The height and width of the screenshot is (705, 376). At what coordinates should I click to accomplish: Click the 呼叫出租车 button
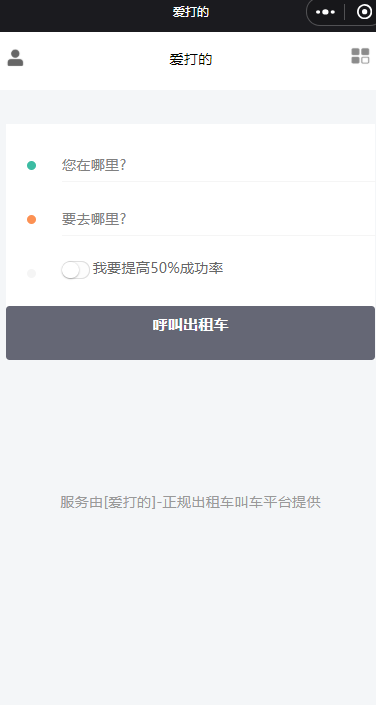pos(190,333)
